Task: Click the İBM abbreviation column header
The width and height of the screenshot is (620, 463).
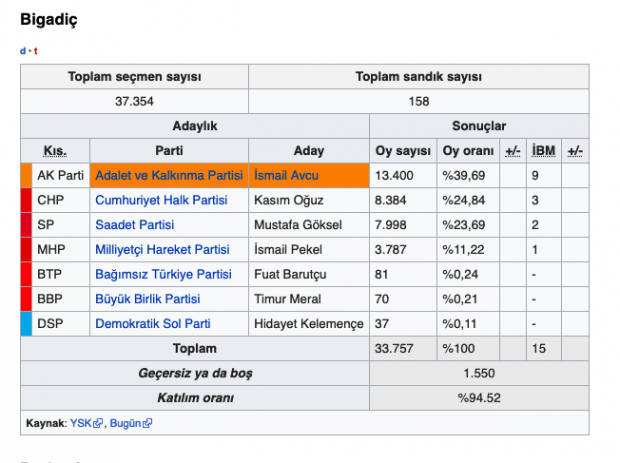Action: pyautogui.click(x=544, y=151)
